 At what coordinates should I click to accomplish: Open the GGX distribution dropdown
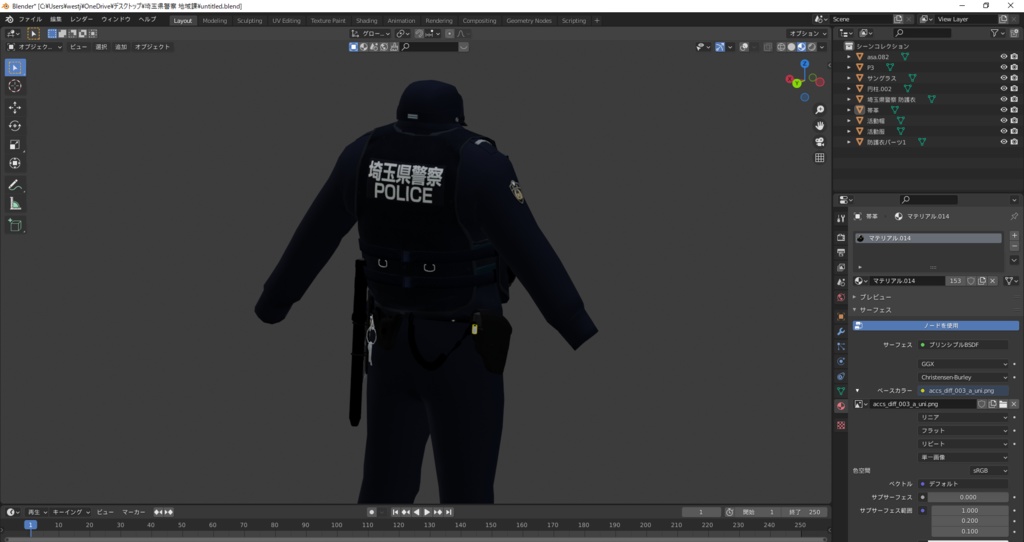[x=963, y=364]
